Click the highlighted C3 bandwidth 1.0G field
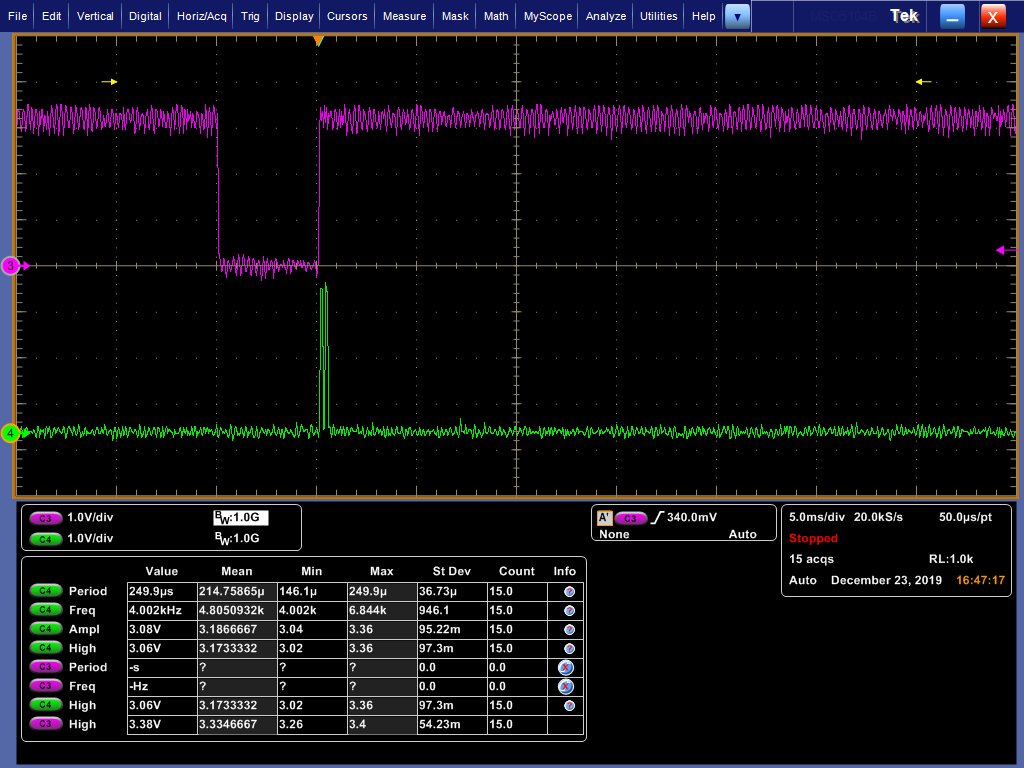The width and height of the screenshot is (1024, 768). coord(240,517)
